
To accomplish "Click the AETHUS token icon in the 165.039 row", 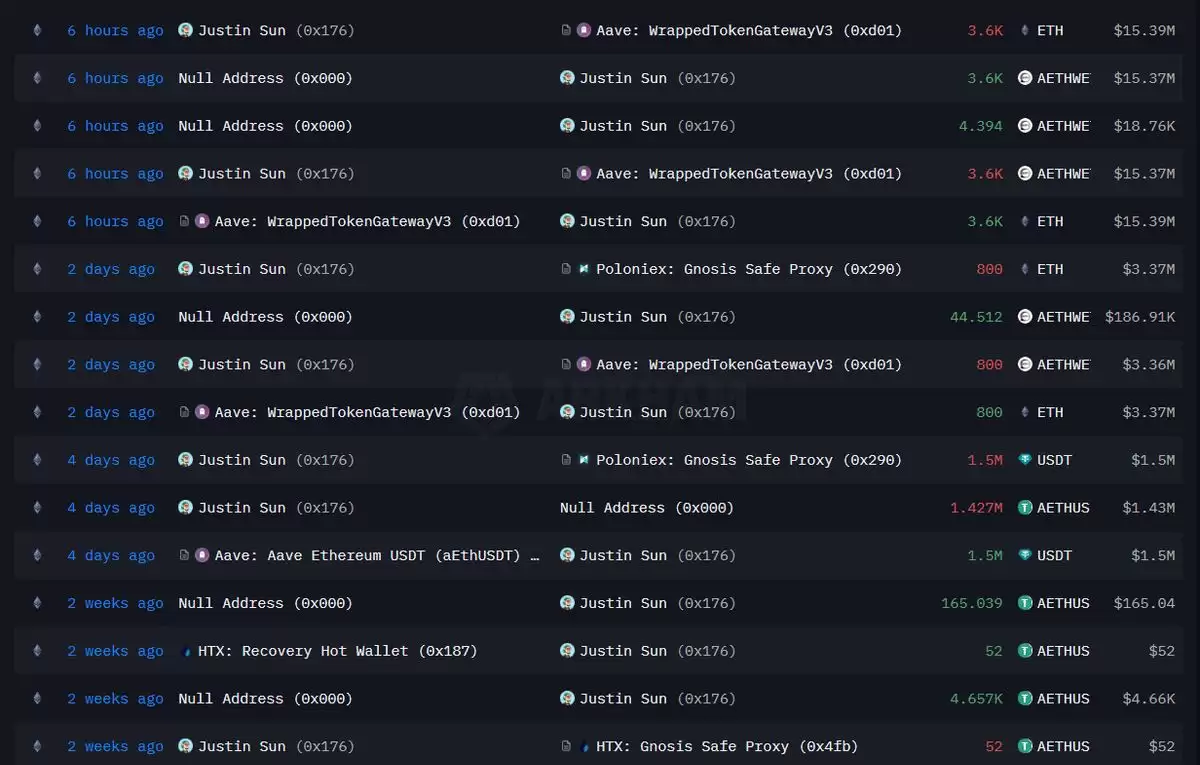I will [1025, 603].
